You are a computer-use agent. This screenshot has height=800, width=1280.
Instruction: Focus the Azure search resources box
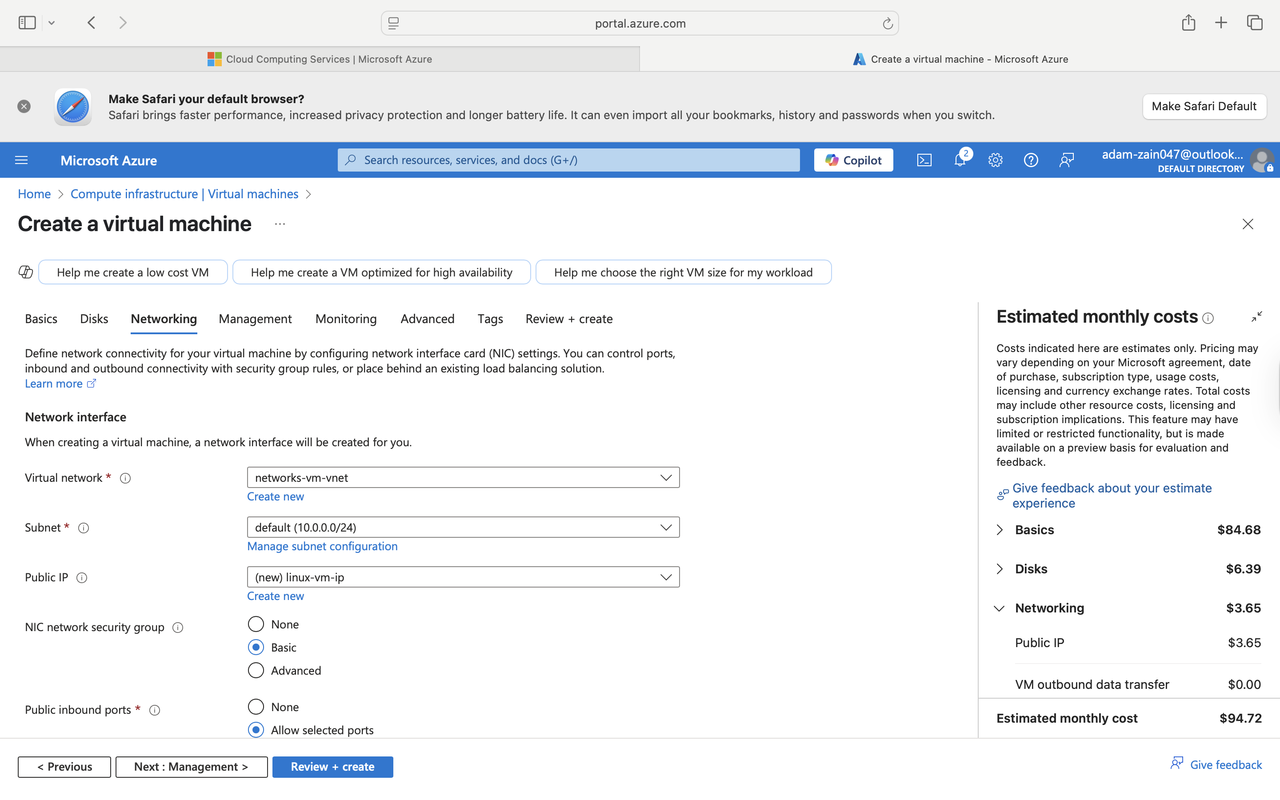569,160
